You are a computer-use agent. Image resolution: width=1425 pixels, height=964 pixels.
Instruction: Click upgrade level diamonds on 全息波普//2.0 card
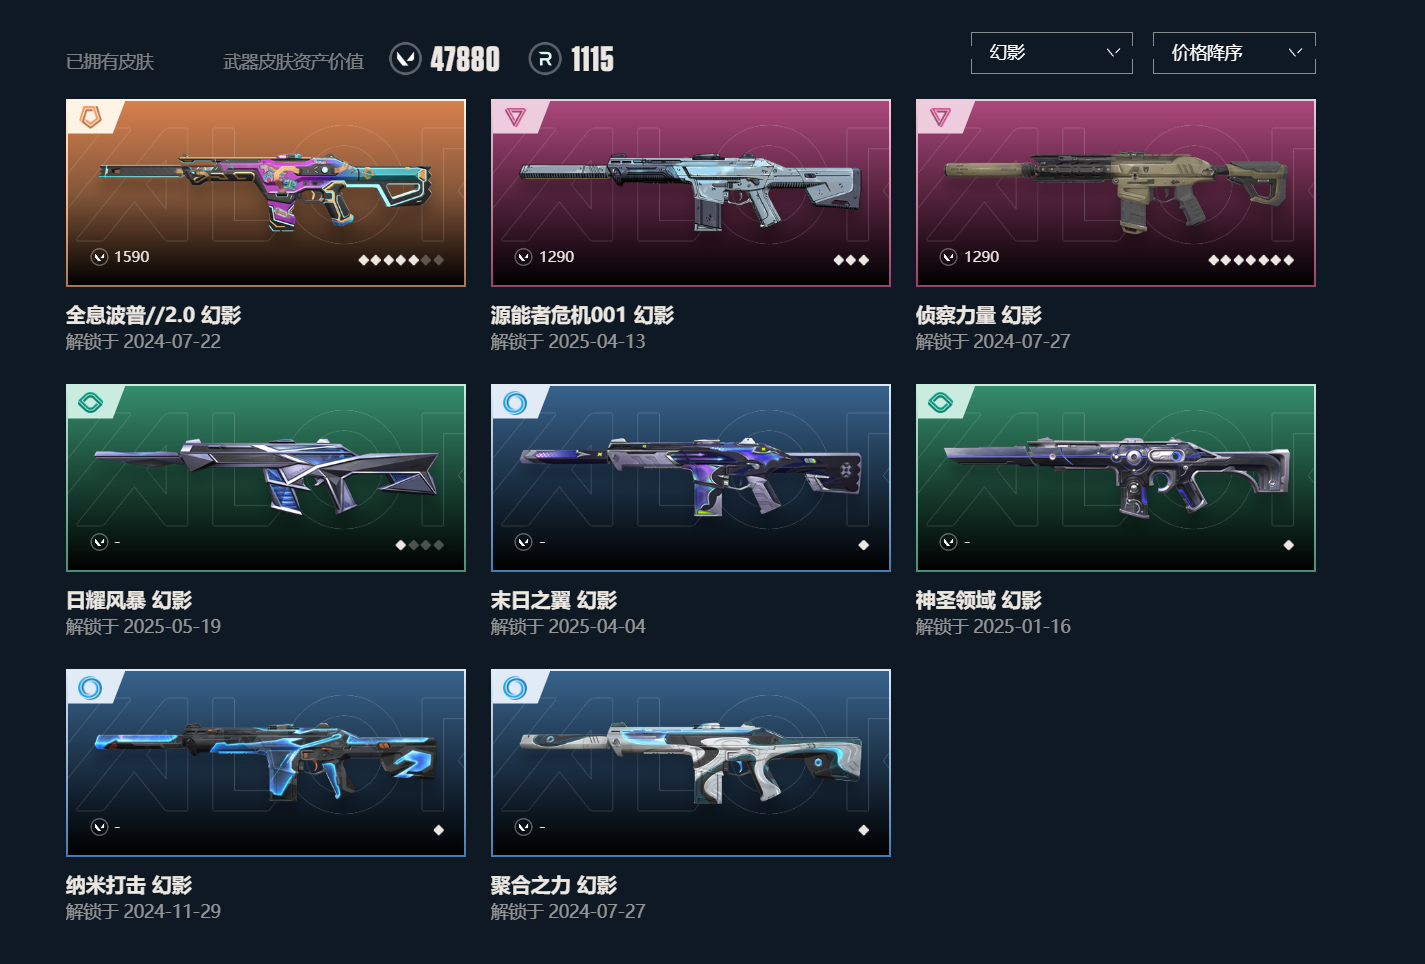tap(401, 260)
